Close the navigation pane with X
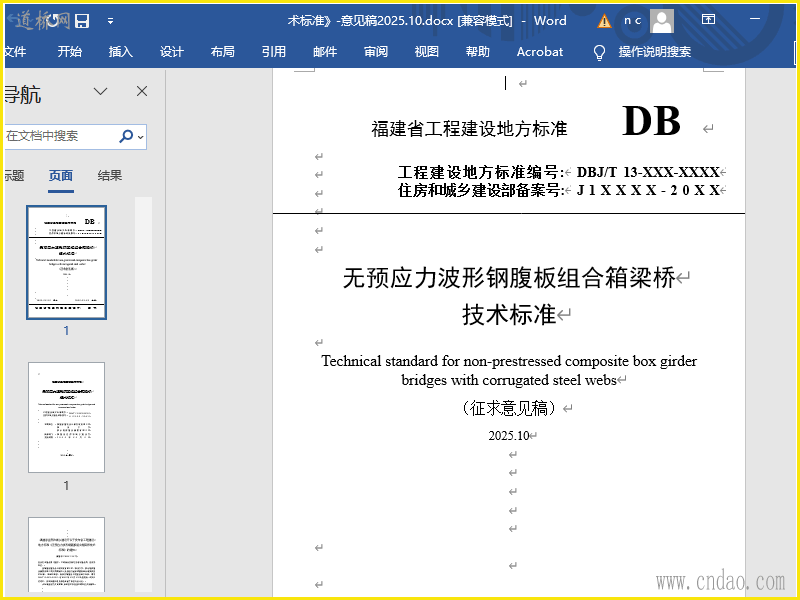 (x=142, y=92)
